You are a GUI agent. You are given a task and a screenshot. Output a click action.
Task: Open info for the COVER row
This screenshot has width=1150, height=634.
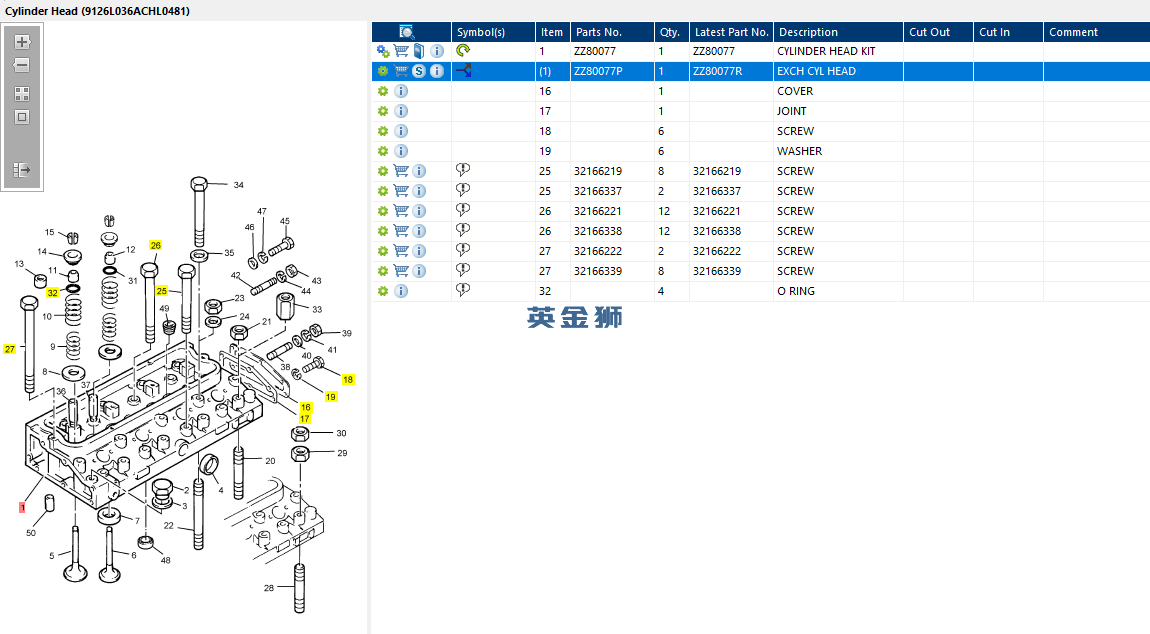pyautogui.click(x=401, y=91)
